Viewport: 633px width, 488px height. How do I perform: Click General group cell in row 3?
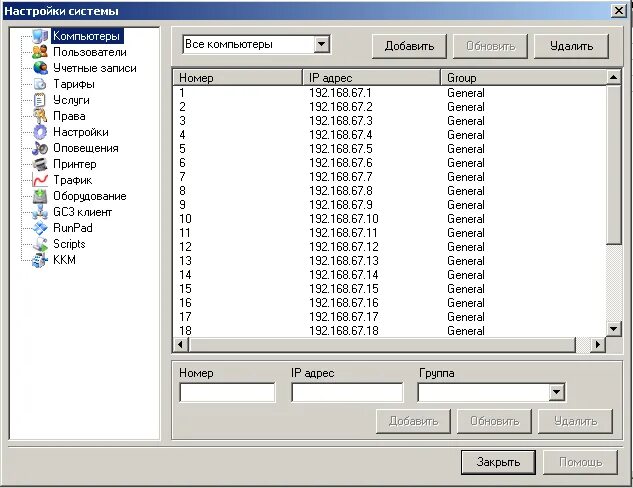tap(465, 121)
